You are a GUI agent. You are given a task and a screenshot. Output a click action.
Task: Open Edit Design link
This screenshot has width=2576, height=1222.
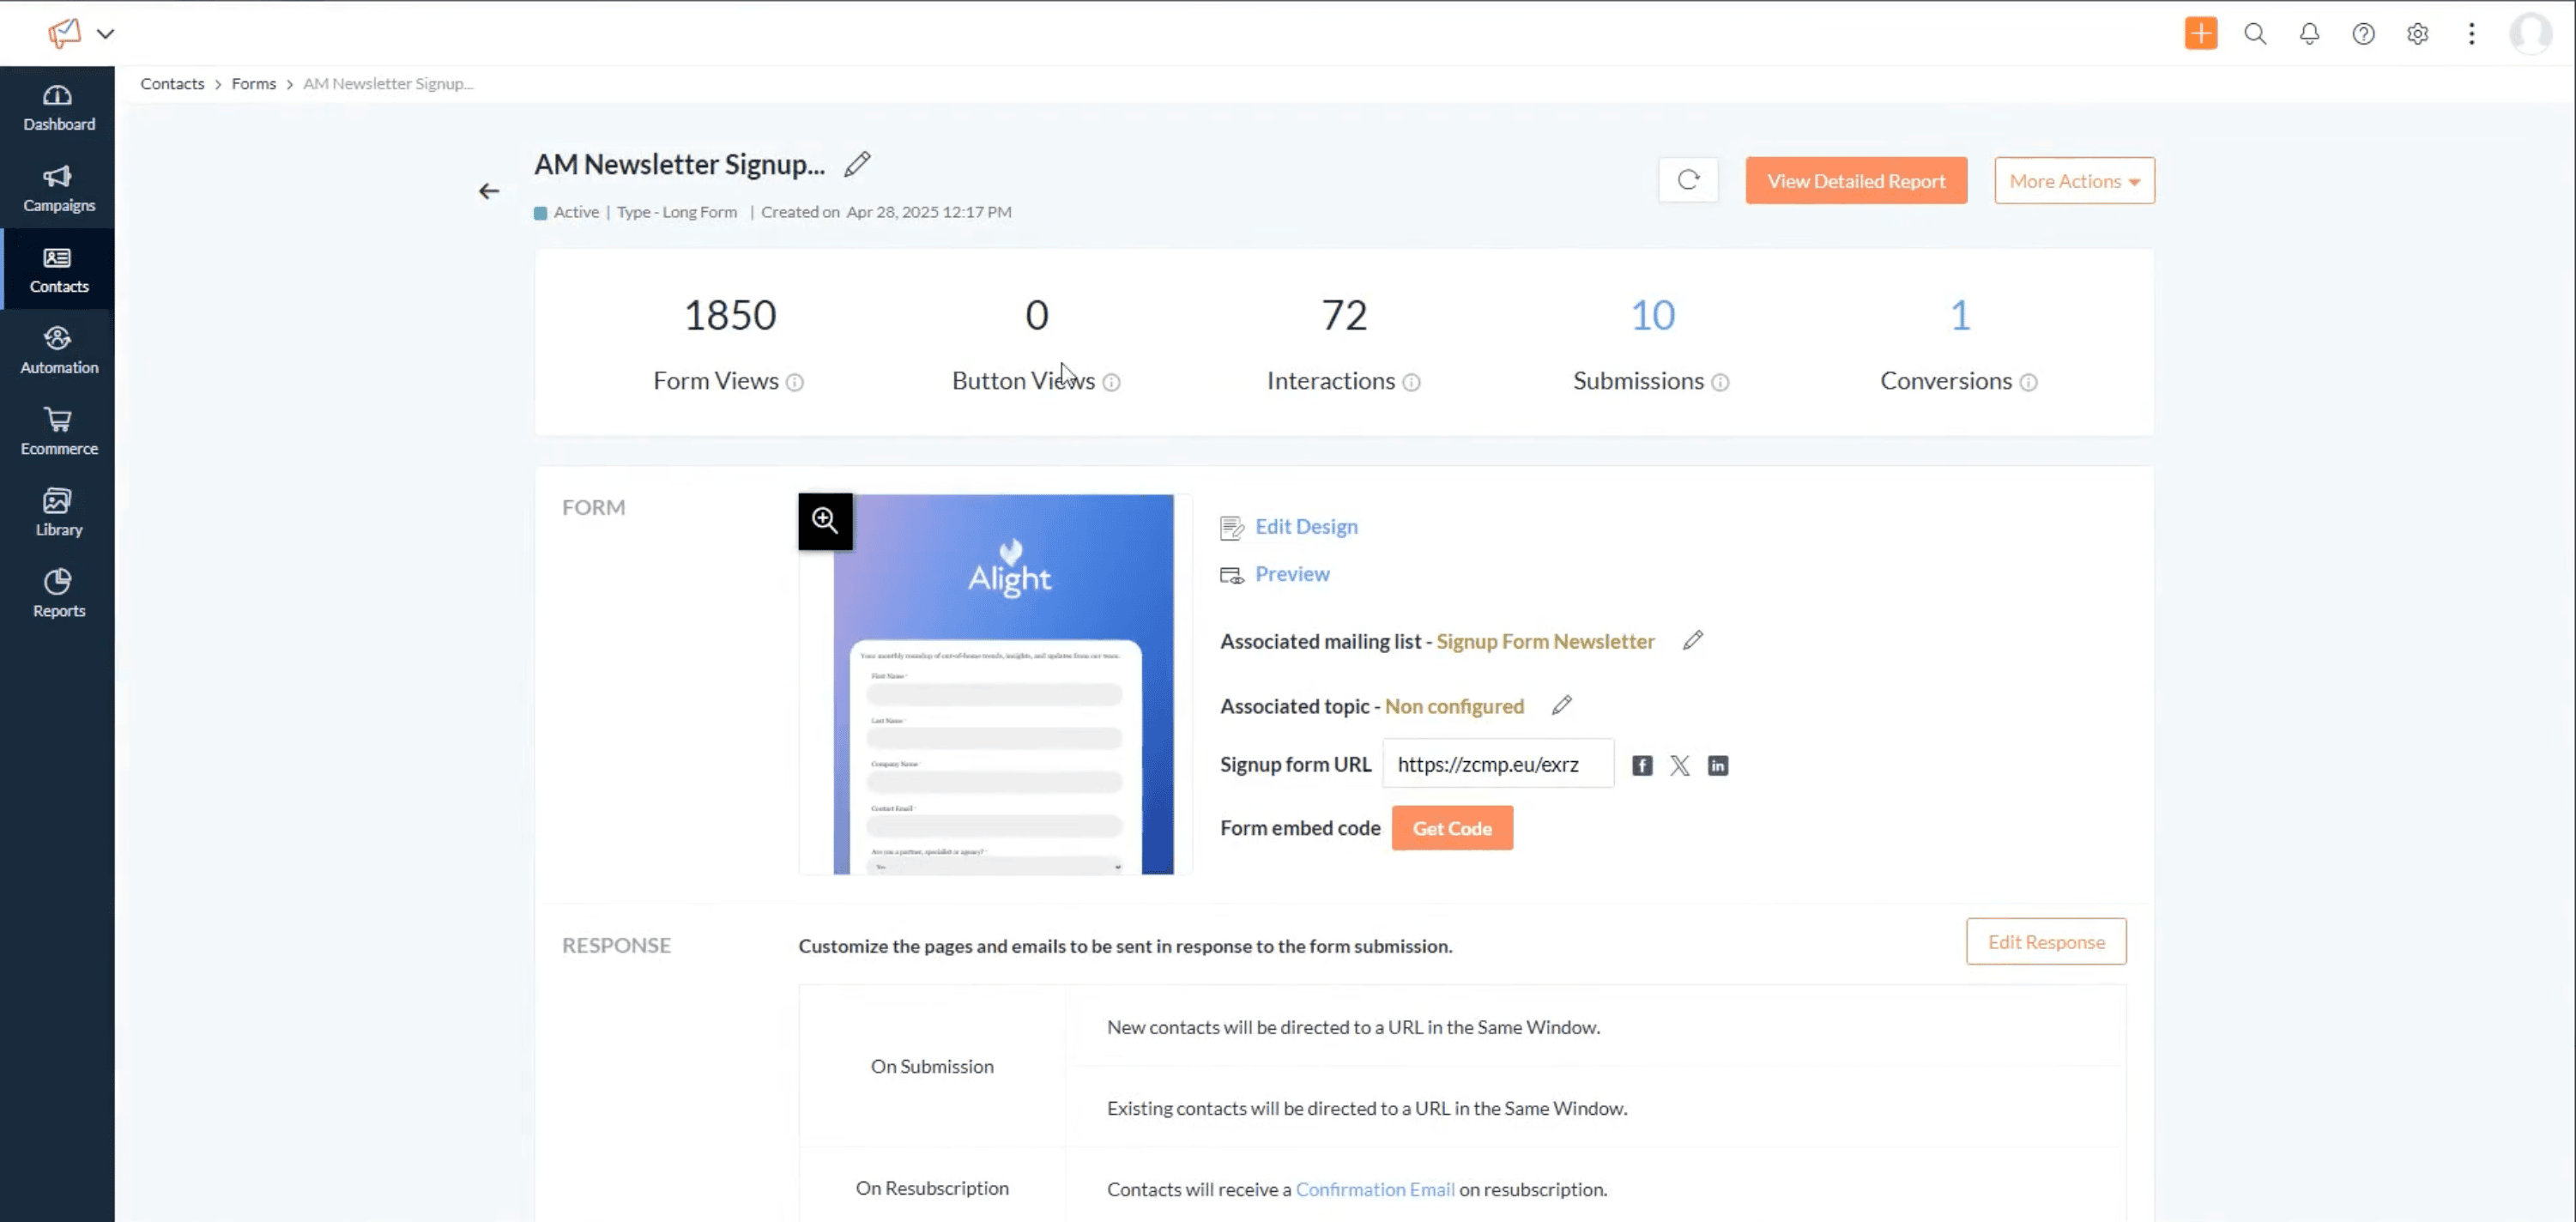pos(1306,526)
